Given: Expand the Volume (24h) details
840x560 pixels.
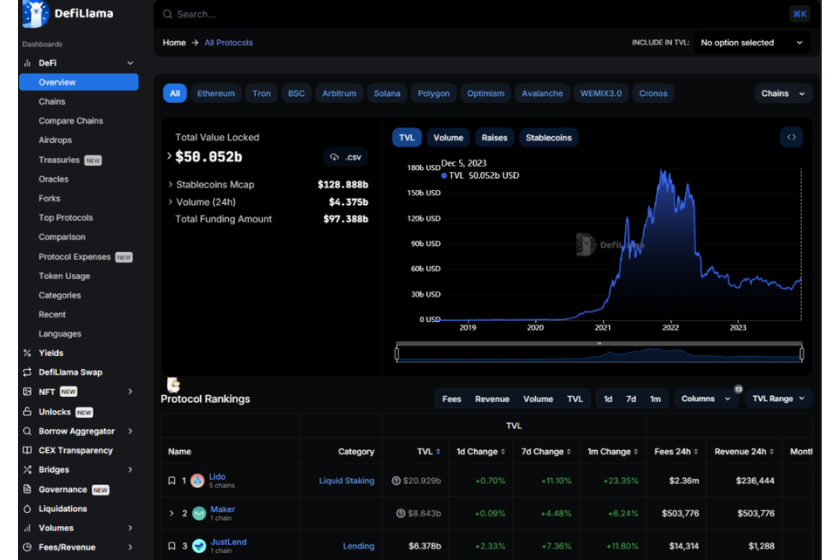Looking at the screenshot, I should (x=170, y=202).
